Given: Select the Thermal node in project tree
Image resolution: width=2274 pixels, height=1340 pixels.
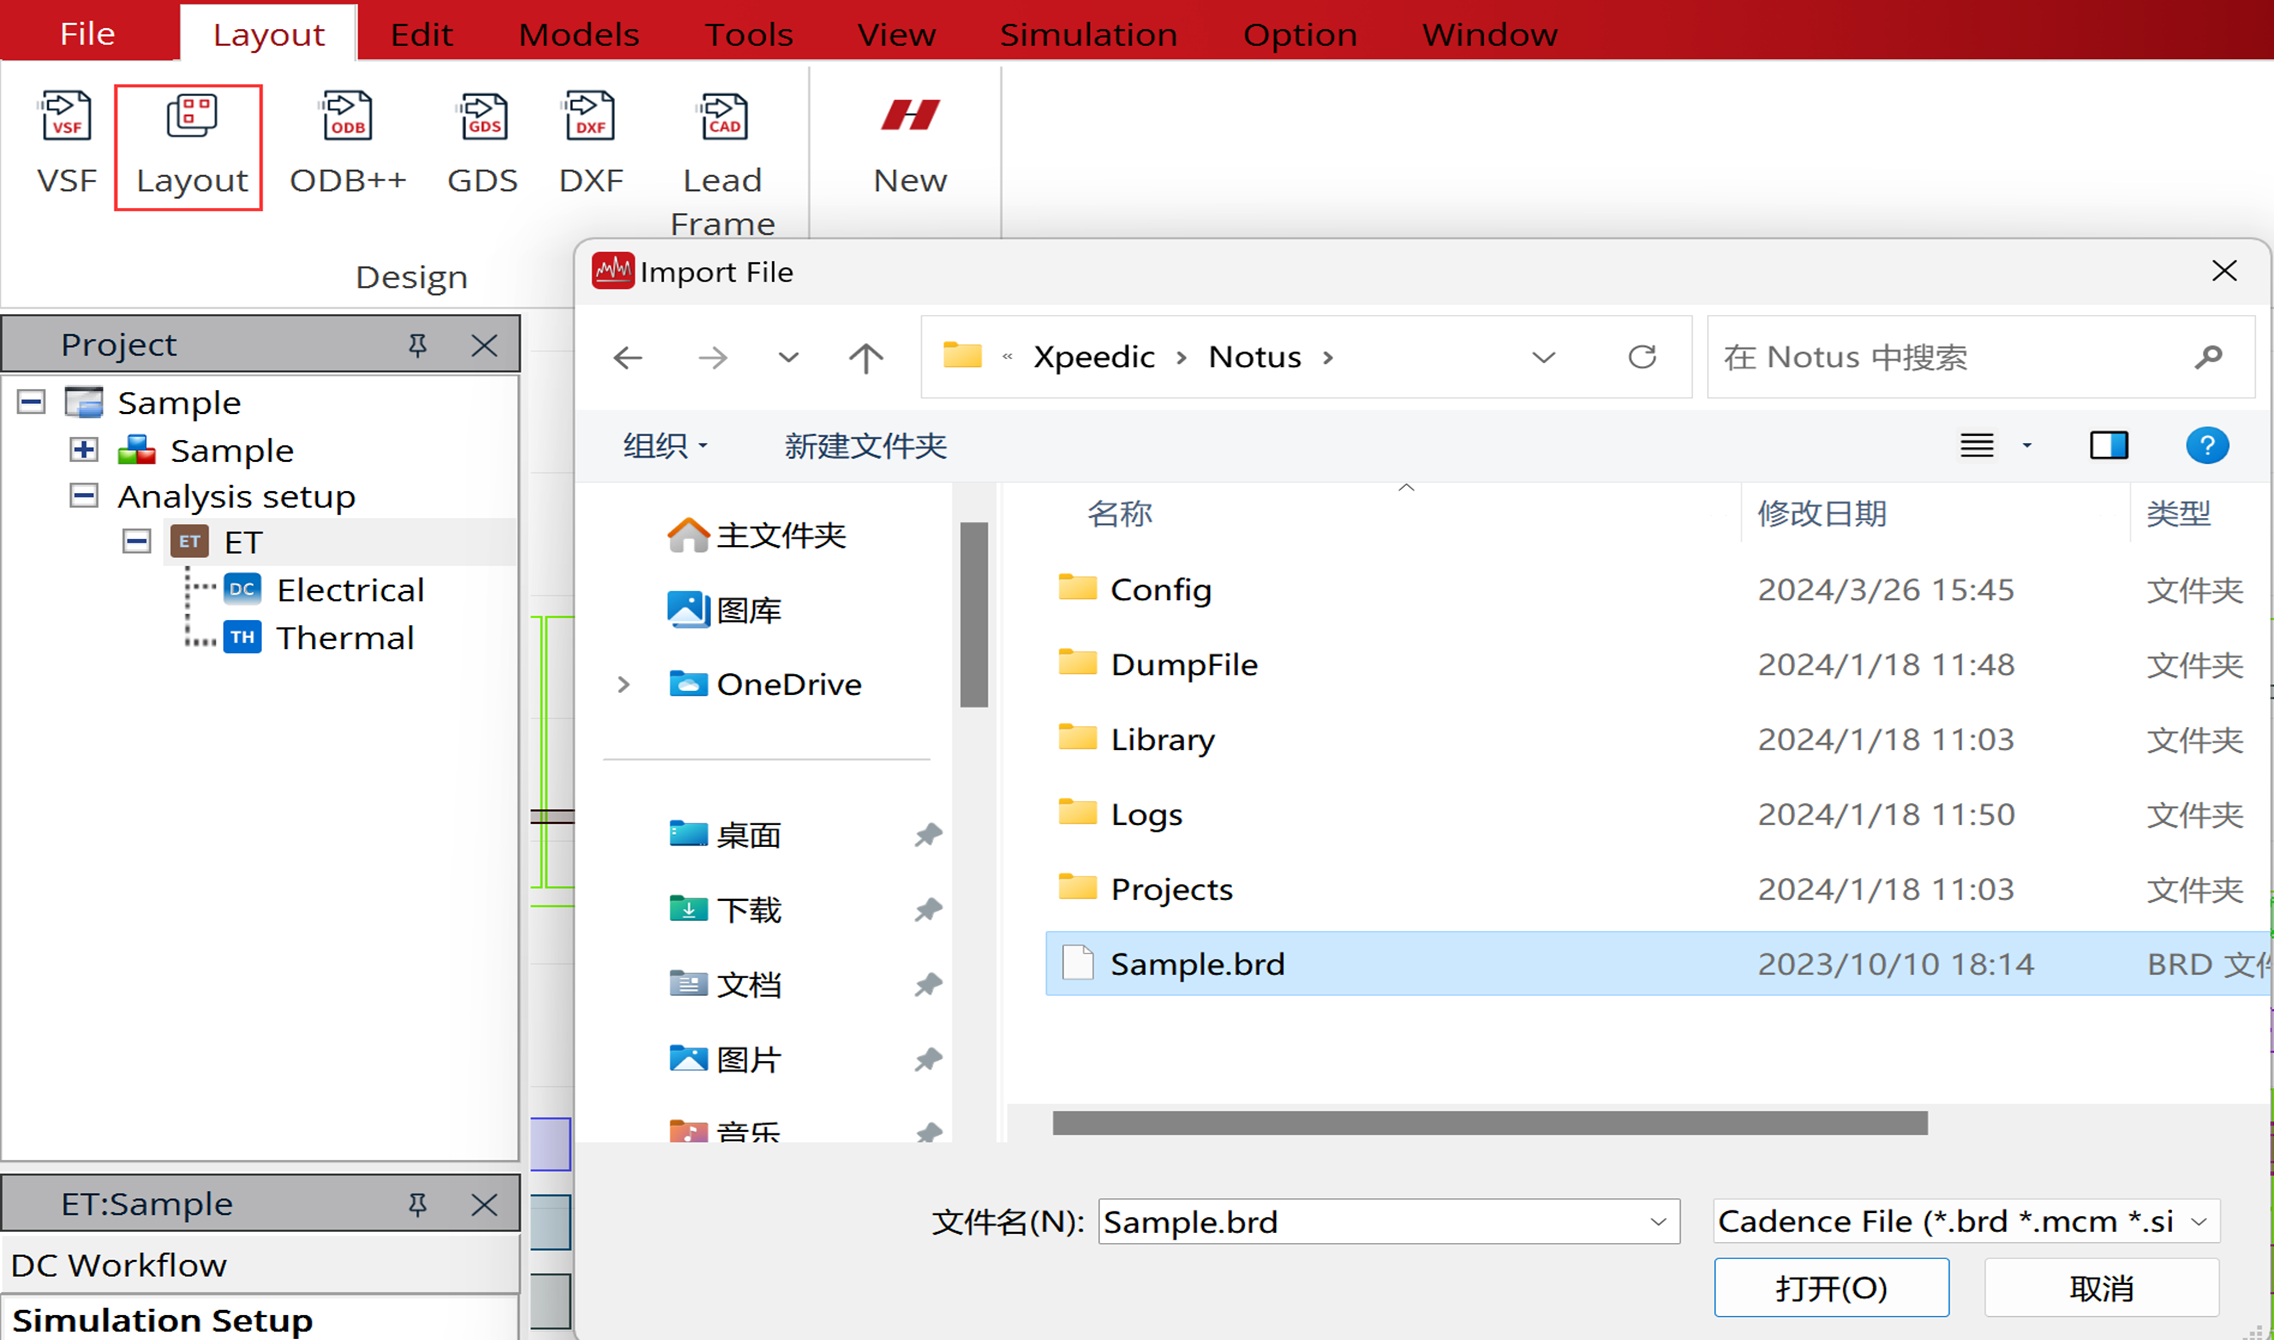Looking at the screenshot, I should (343, 636).
